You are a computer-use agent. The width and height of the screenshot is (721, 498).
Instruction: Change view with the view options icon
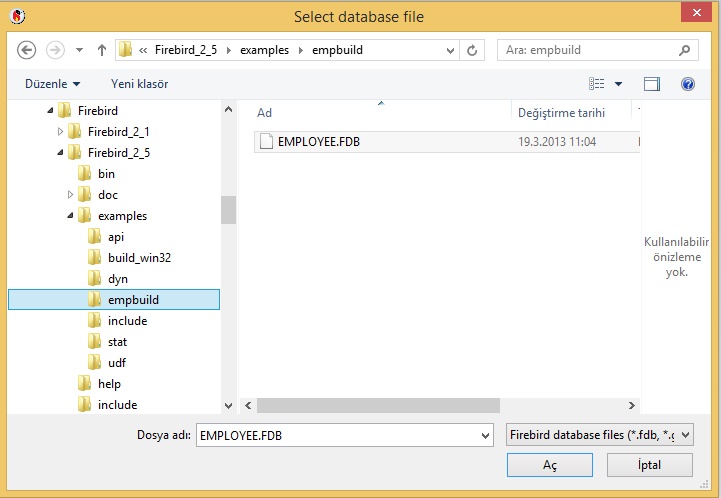click(598, 84)
